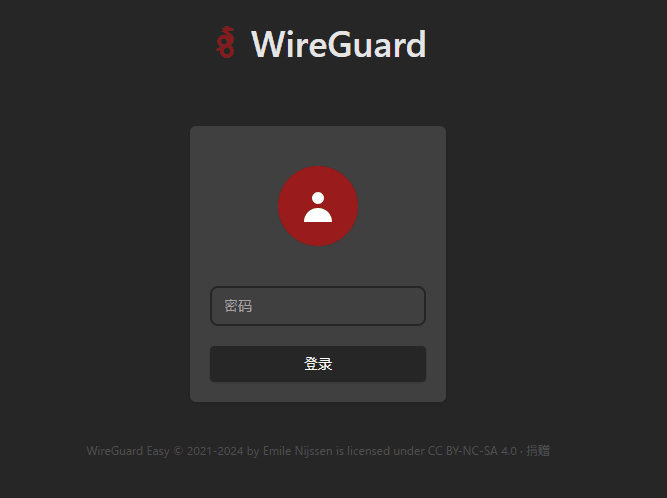Click the 密码 placeholder text

tap(238, 306)
